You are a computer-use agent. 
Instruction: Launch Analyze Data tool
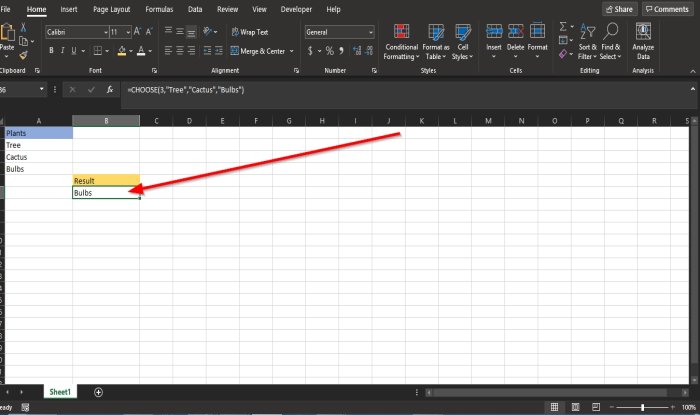click(x=643, y=42)
